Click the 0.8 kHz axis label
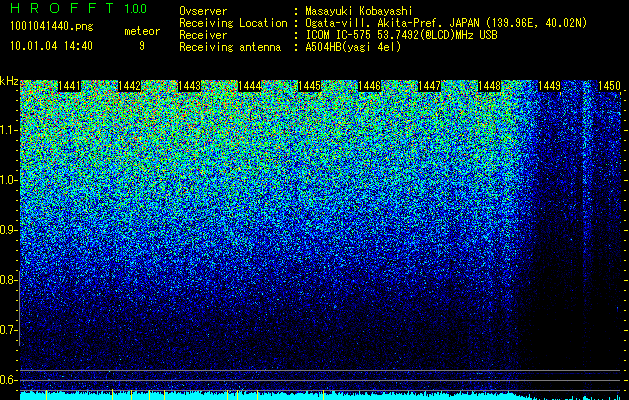629x400 pixels. point(8,280)
